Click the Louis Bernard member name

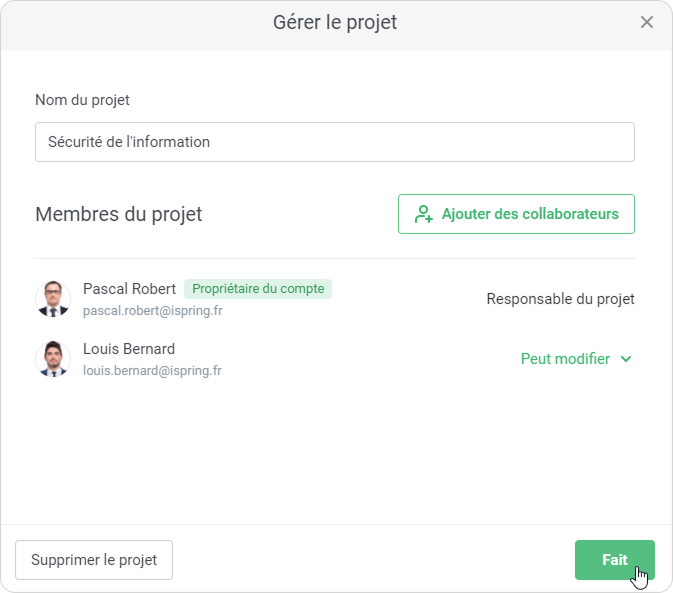coord(129,349)
